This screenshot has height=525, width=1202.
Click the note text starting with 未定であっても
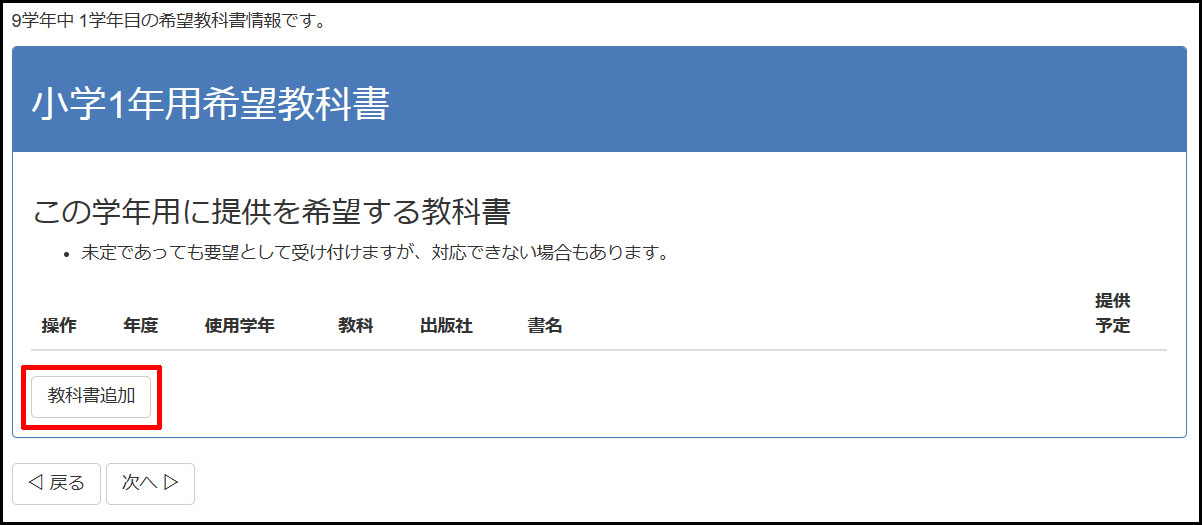tap(374, 252)
